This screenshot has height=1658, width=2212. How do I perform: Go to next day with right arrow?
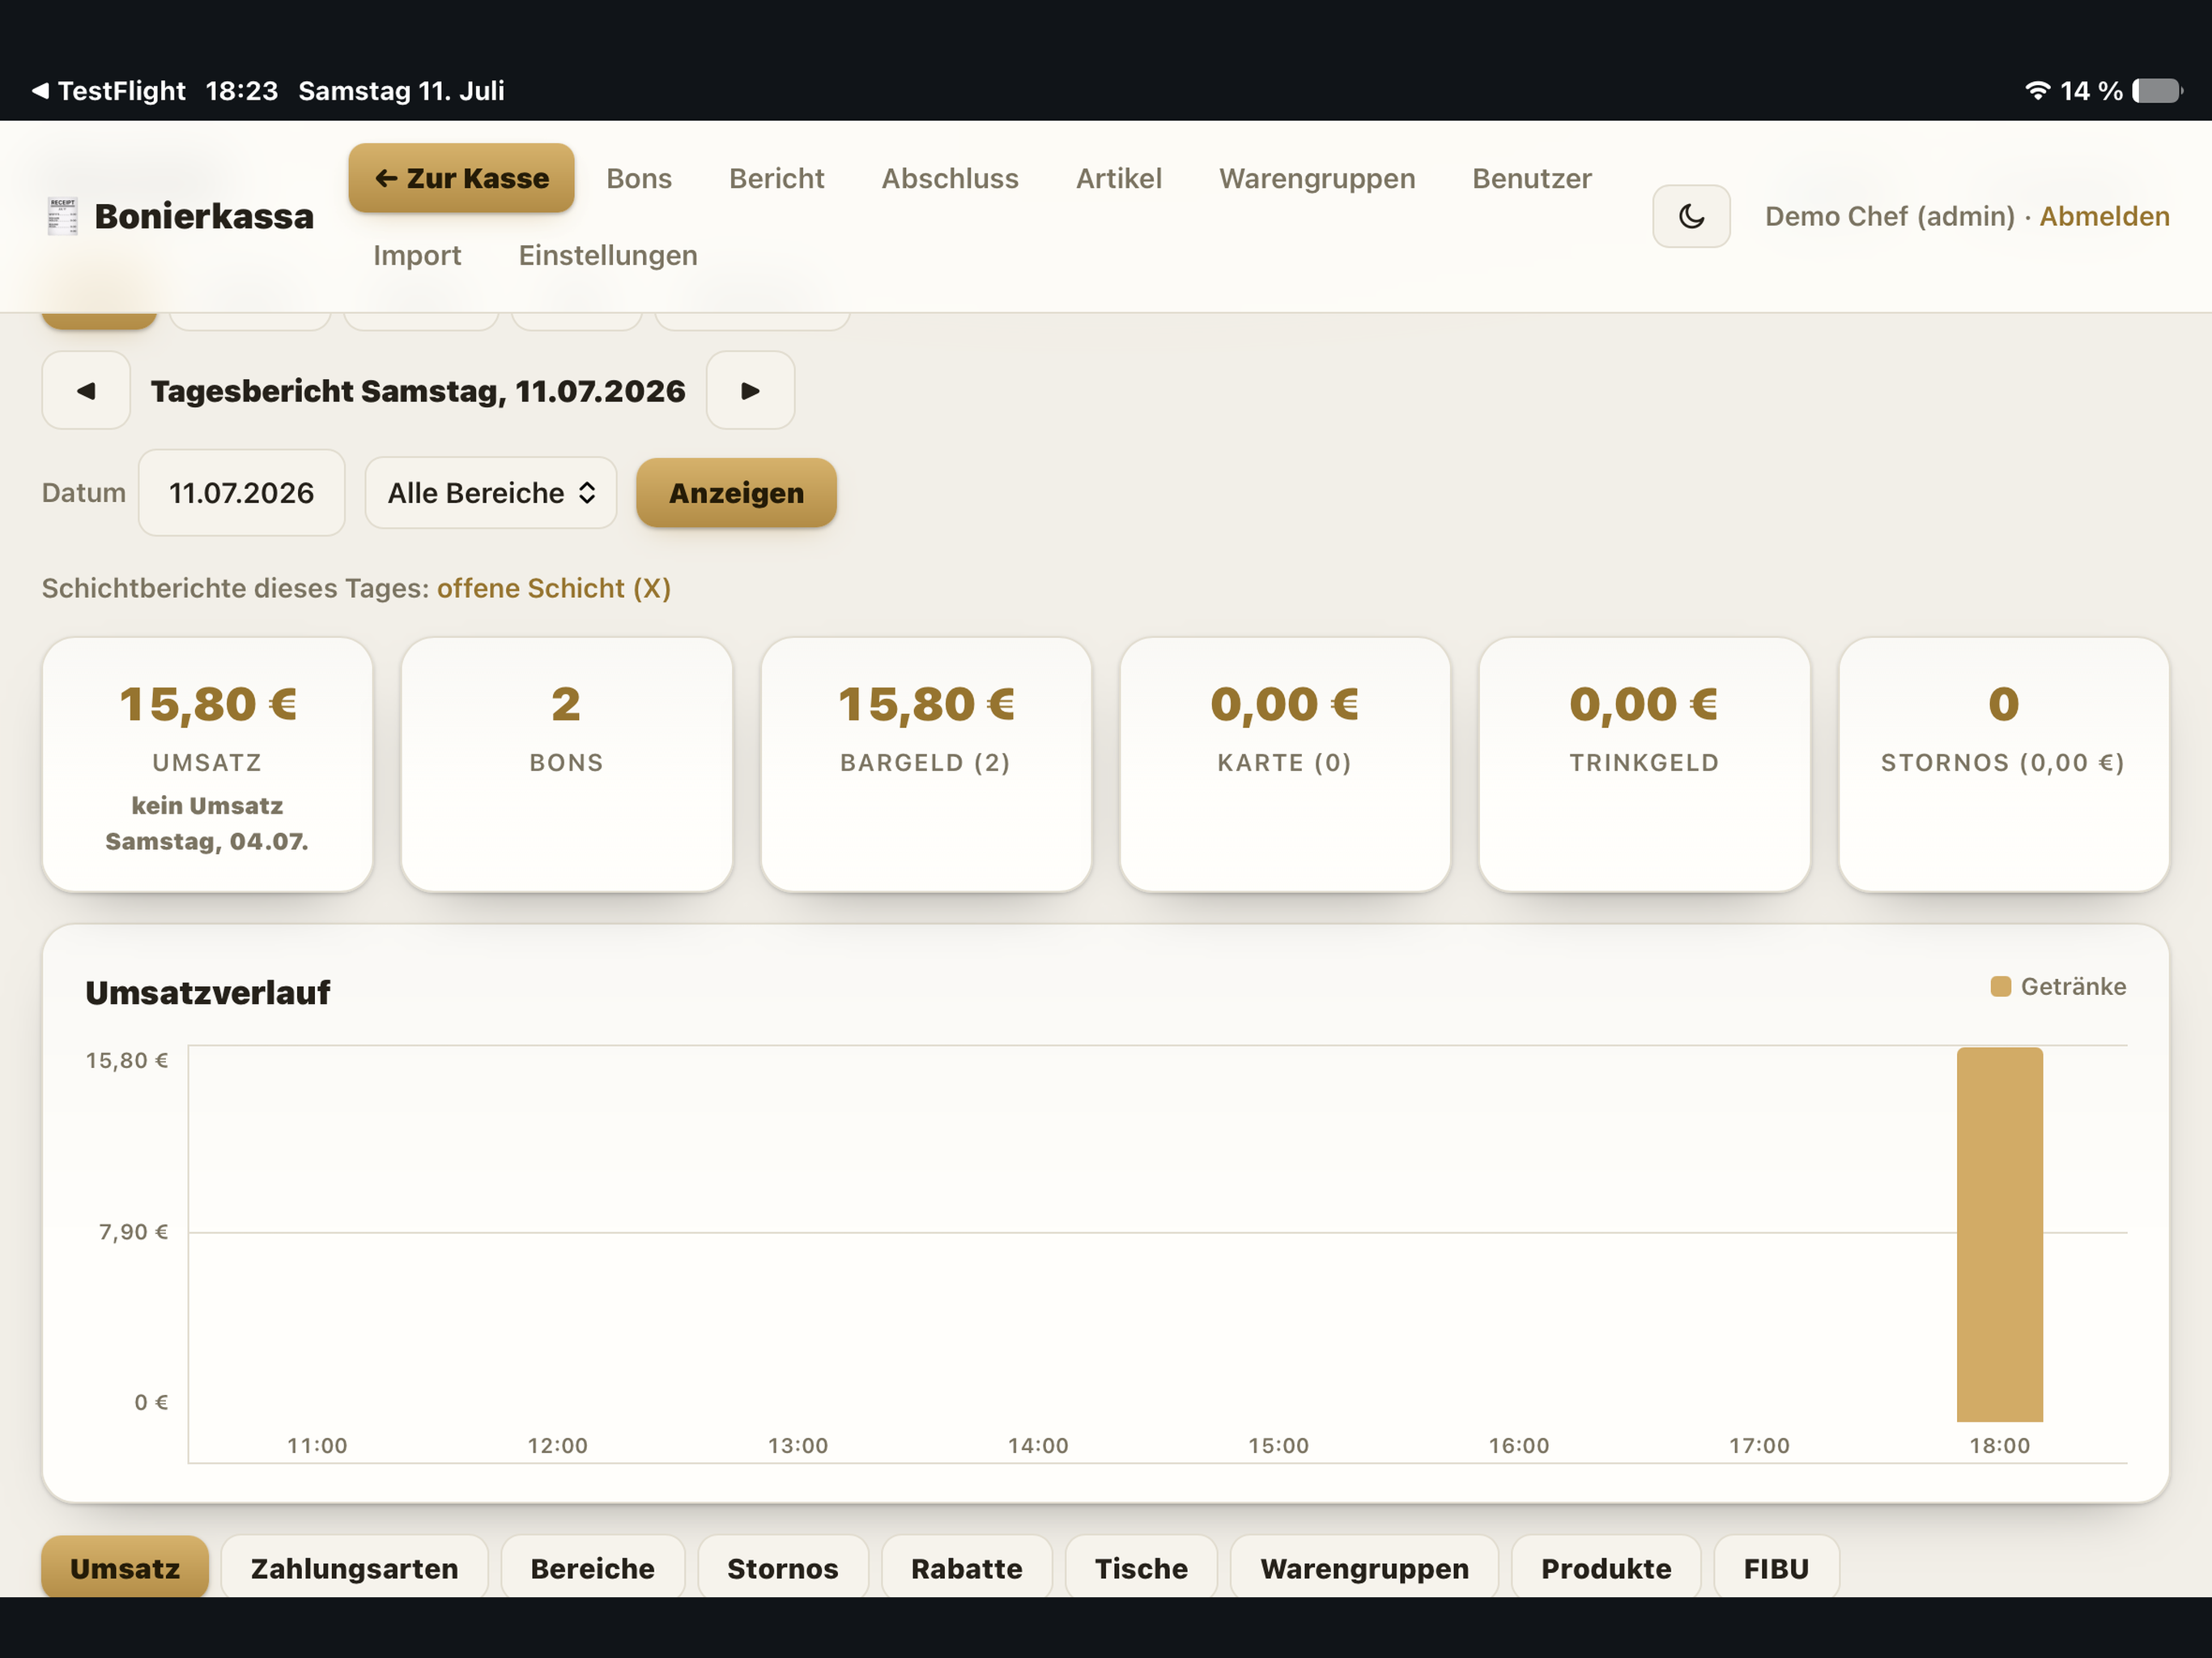750,390
